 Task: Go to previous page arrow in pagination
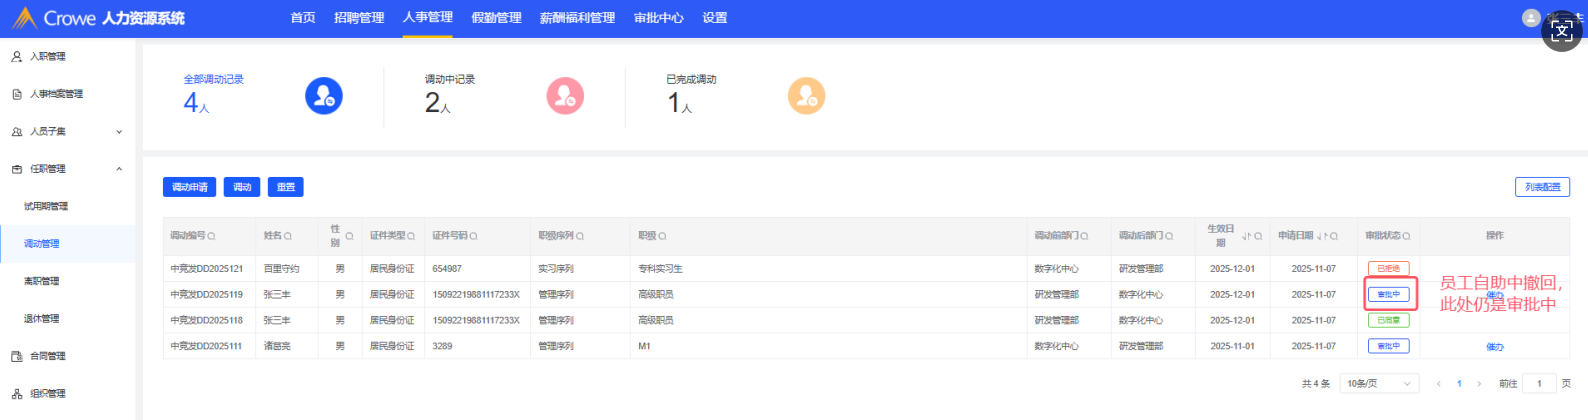click(1439, 384)
